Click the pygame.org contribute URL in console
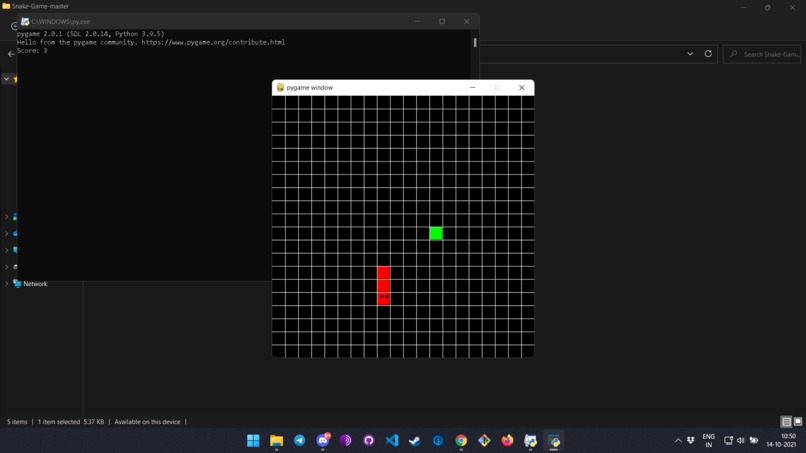This screenshot has height=453, width=806. 213,42
